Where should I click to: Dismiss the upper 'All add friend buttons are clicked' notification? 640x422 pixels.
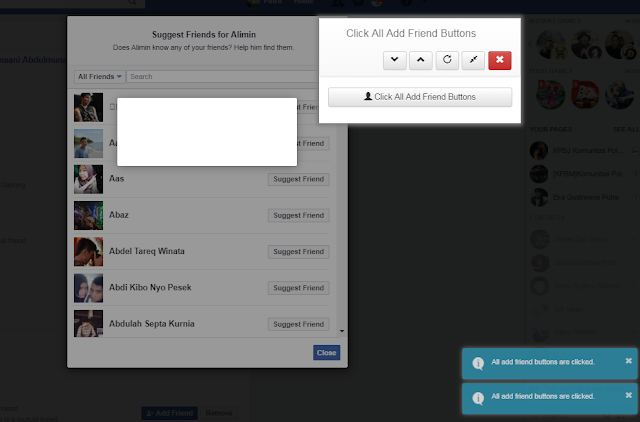tap(629, 361)
